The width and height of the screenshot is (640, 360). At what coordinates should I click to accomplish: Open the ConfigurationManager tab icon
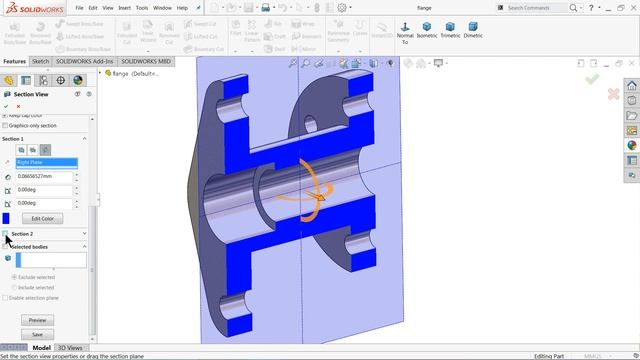click(43, 80)
